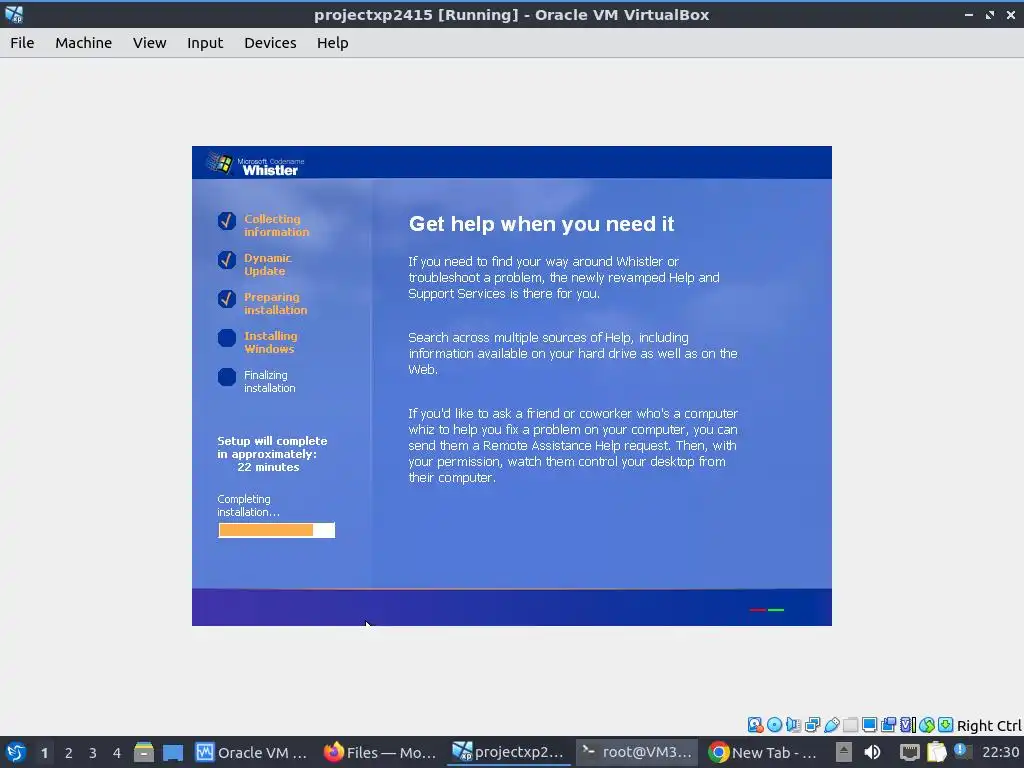Open the Devices menu
This screenshot has height=768, width=1024.
click(x=270, y=42)
